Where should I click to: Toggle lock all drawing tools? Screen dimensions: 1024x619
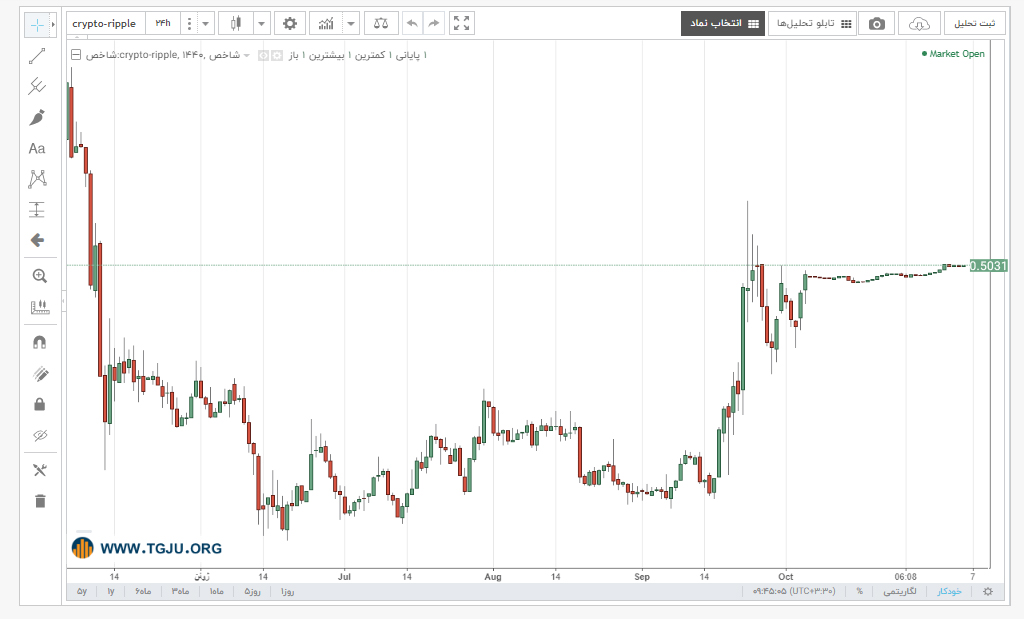(40, 404)
